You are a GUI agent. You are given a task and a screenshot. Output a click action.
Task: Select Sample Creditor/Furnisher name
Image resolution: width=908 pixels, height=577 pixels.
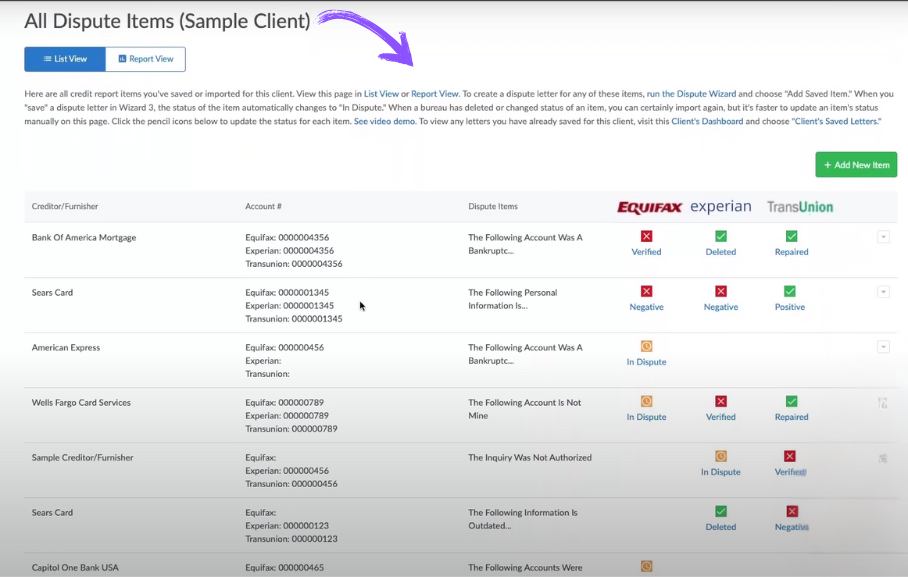point(82,458)
